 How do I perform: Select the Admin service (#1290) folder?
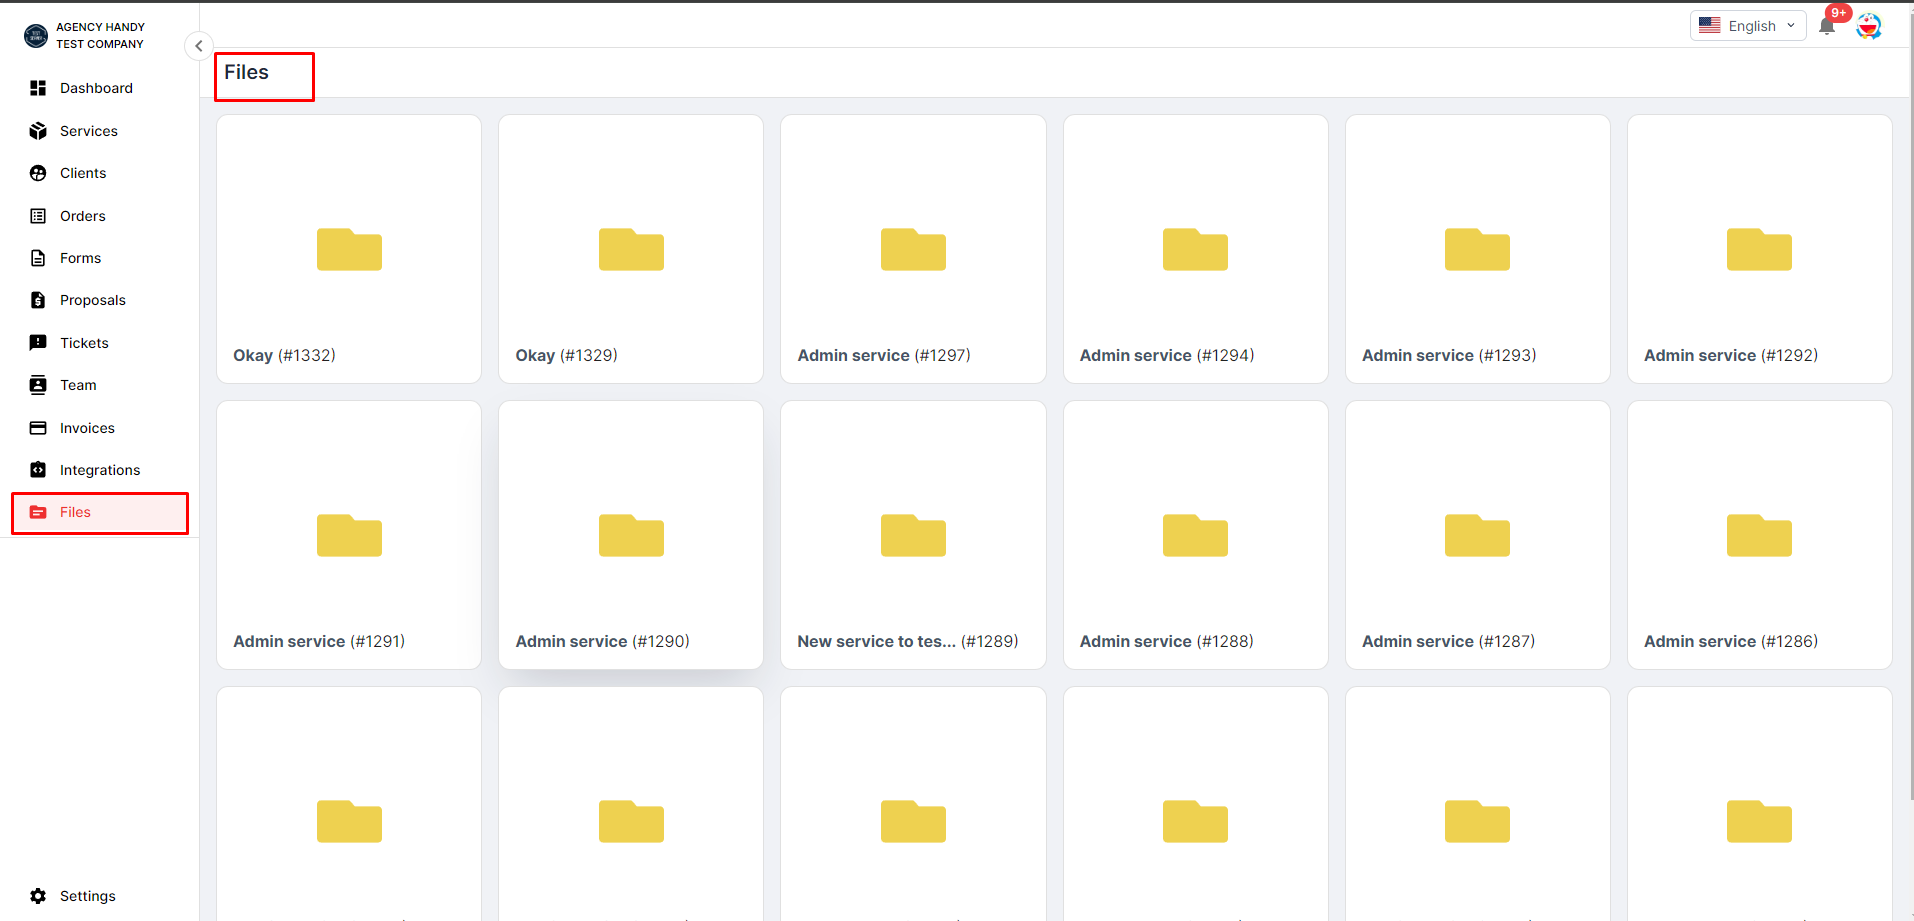point(631,535)
